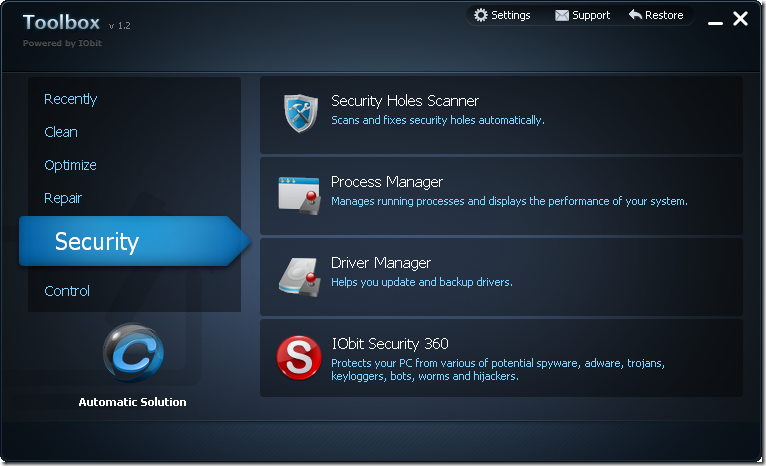The width and height of the screenshot is (766, 466).
Task: Click the Support text link
Action: point(591,16)
